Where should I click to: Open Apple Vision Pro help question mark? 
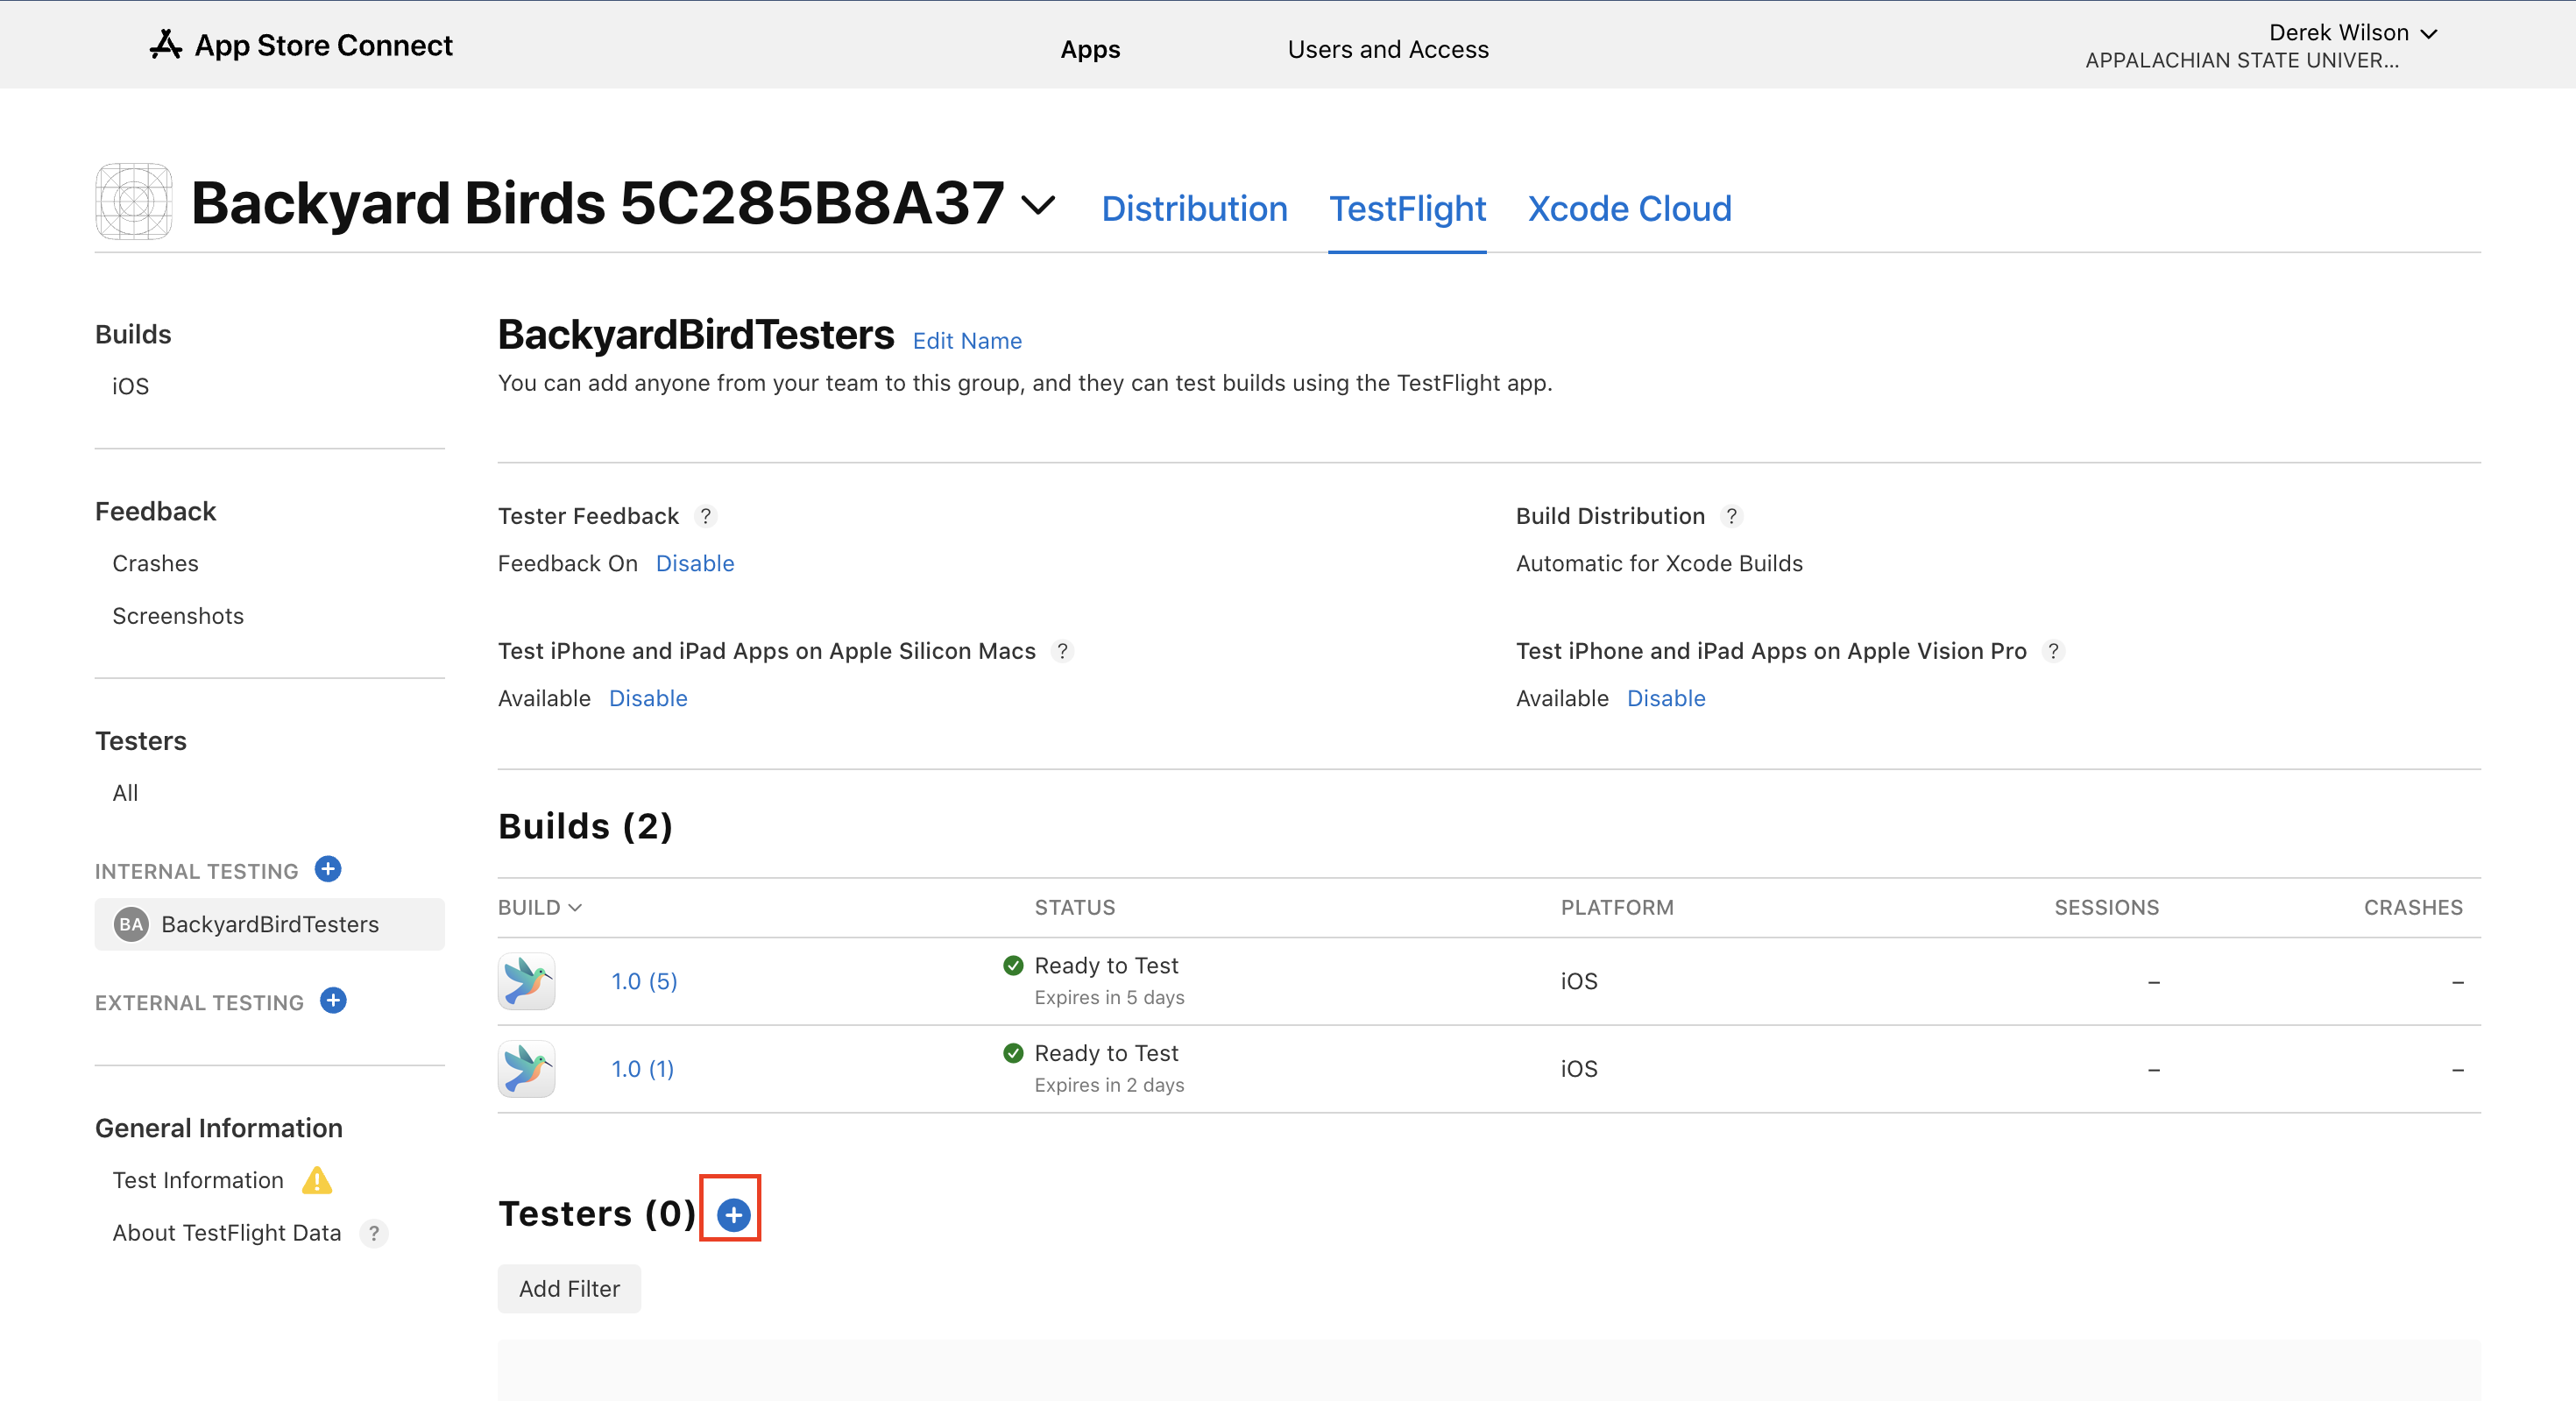[2053, 651]
